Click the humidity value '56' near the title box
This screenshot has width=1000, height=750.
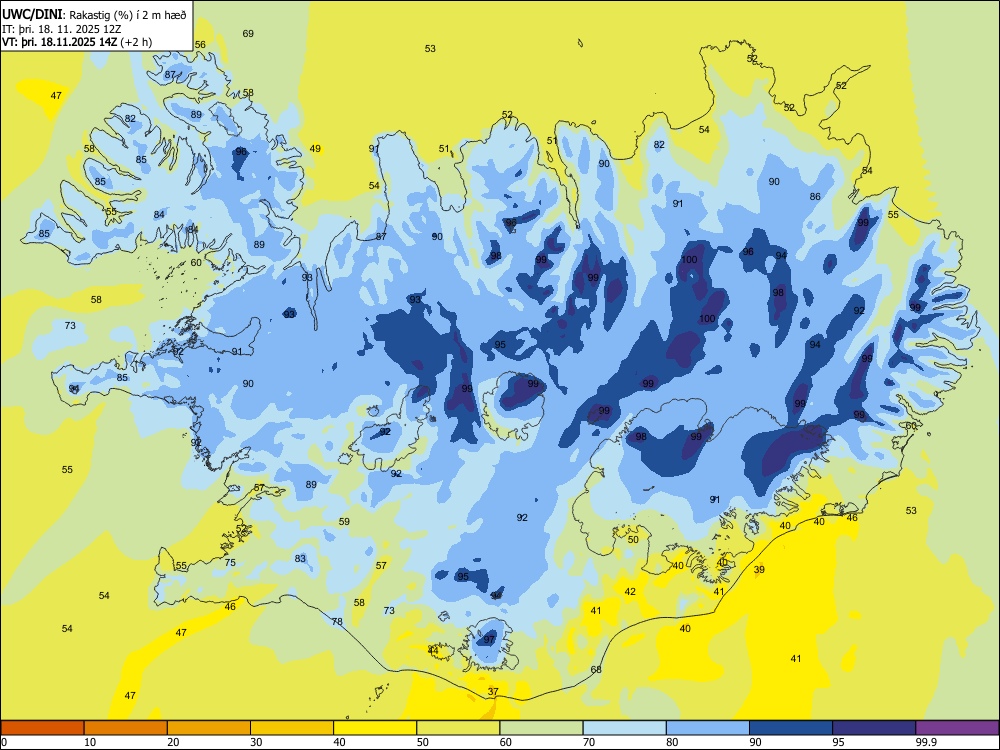[200, 45]
